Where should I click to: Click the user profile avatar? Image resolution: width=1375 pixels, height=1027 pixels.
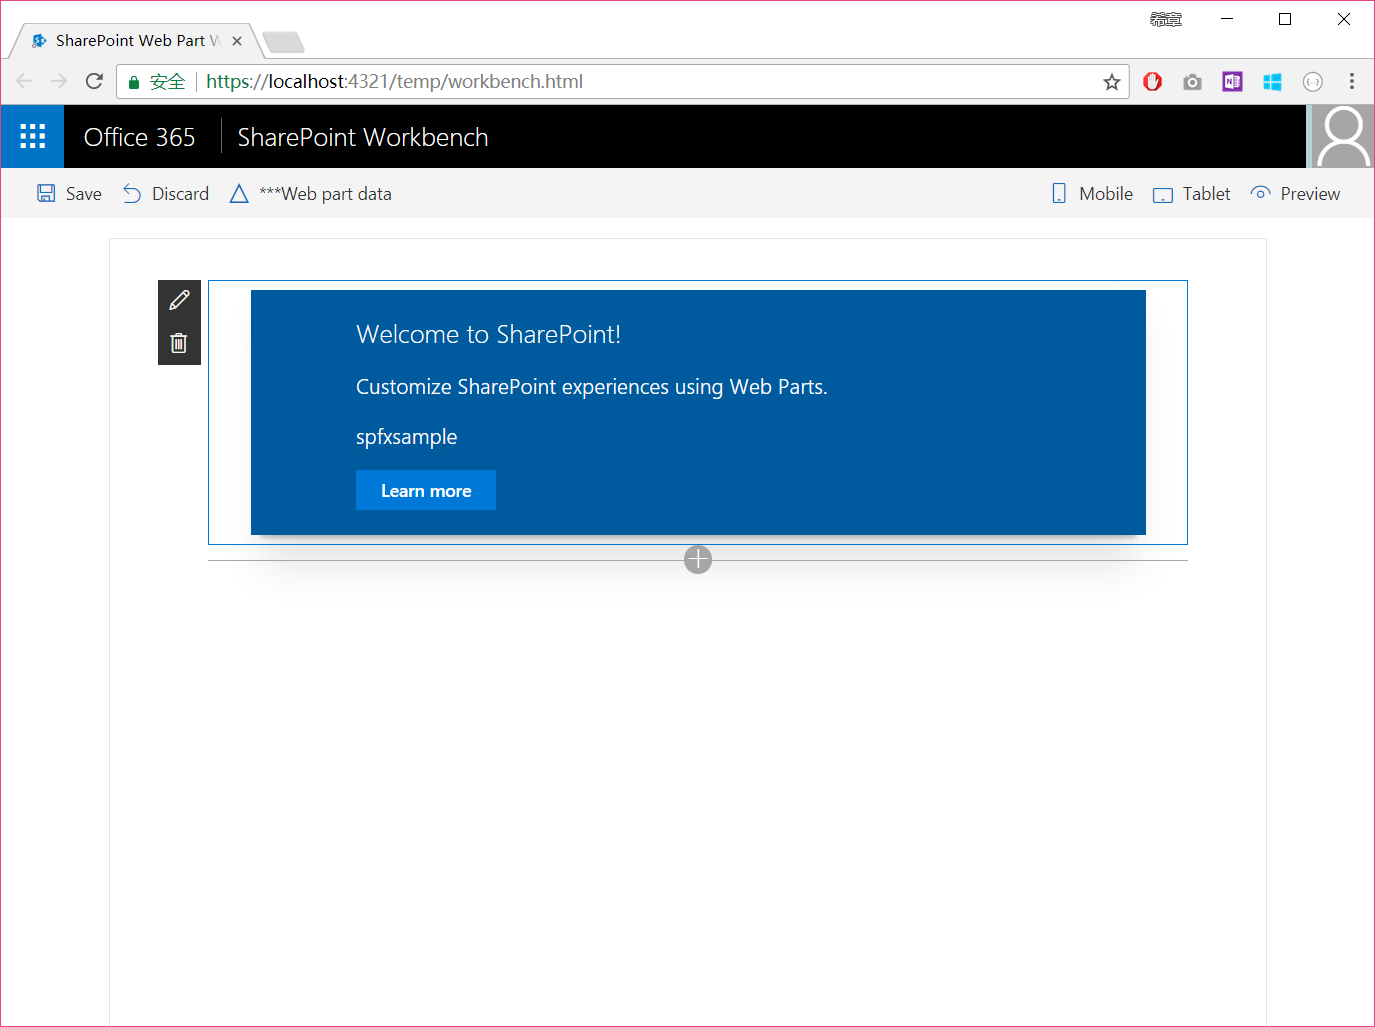point(1342,136)
